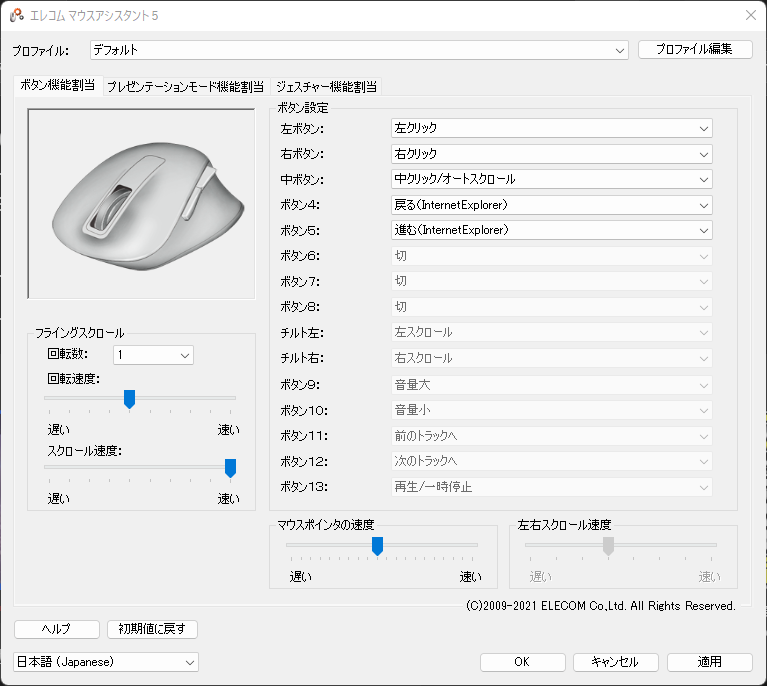Click the キャンセル button
767x686 pixels.
click(615, 662)
